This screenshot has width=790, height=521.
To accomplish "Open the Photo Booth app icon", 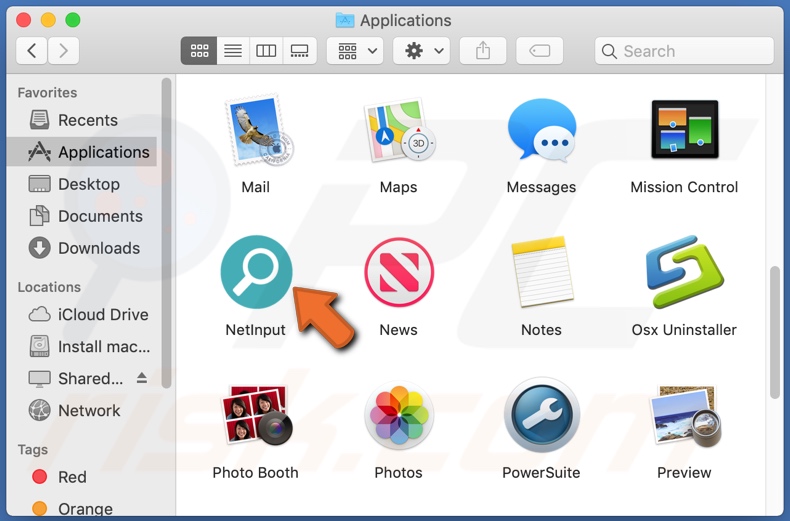I will point(257,415).
